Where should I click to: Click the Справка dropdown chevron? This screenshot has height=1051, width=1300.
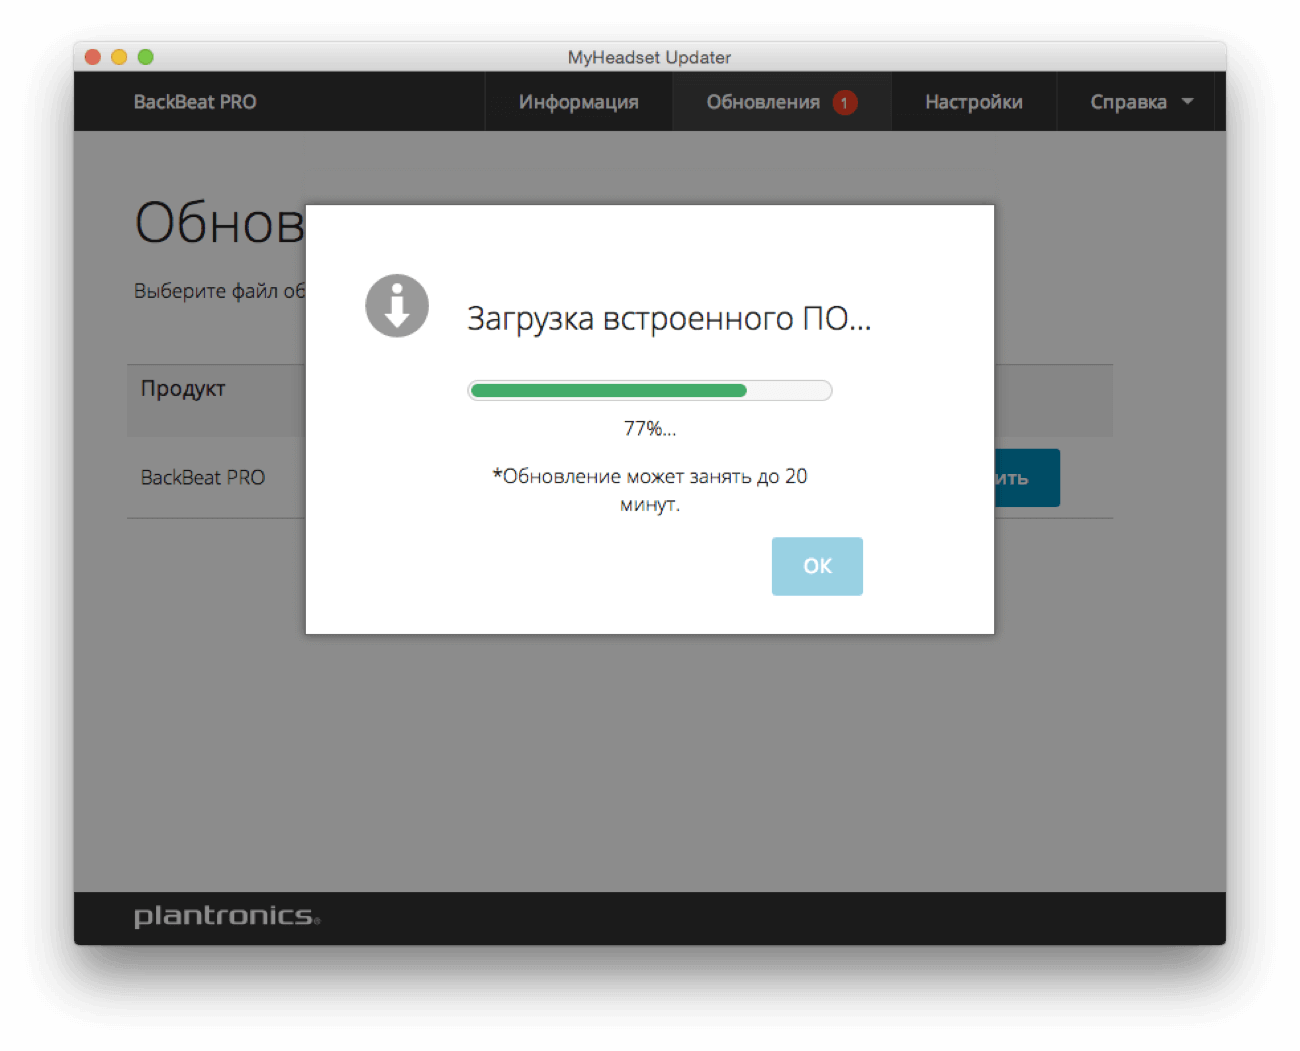(1188, 101)
